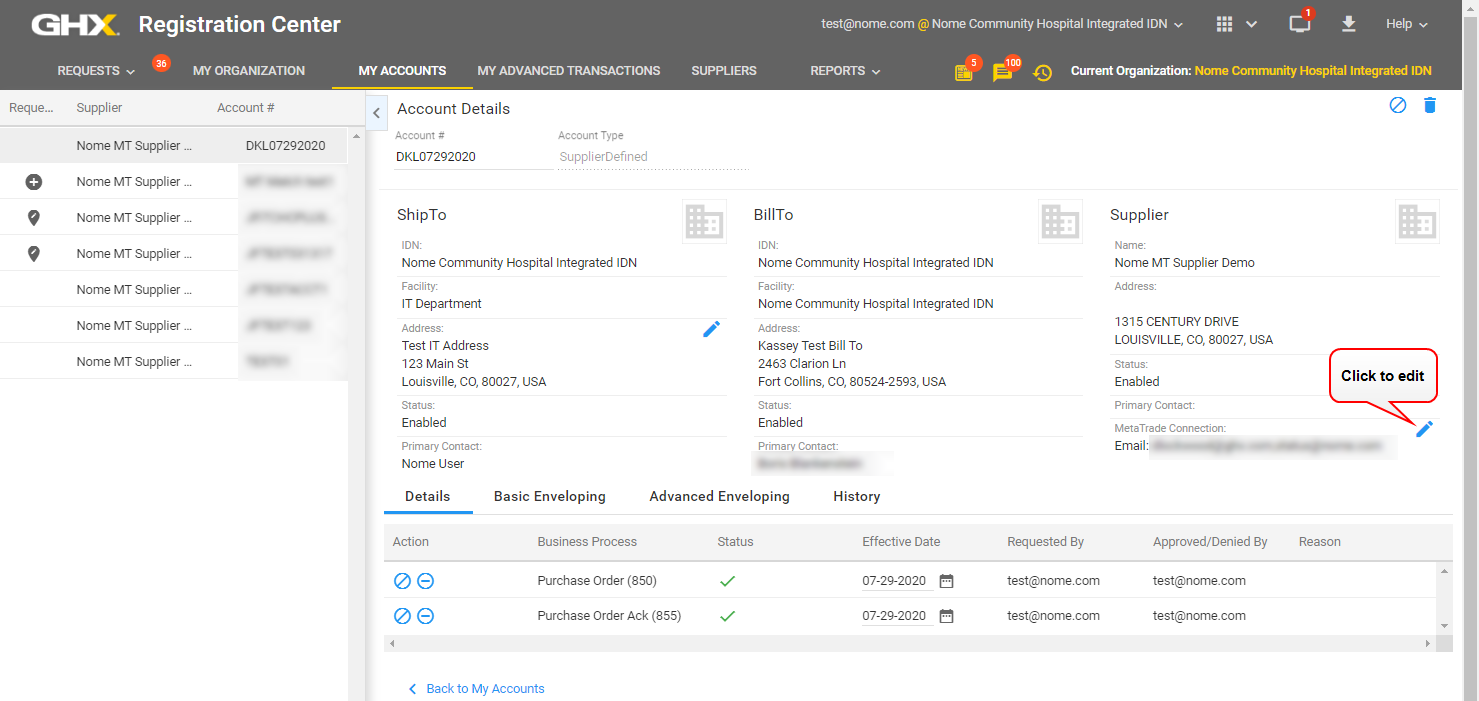Open the History tab
This screenshot has height=701, width=1479.
(x=857, y=497)
